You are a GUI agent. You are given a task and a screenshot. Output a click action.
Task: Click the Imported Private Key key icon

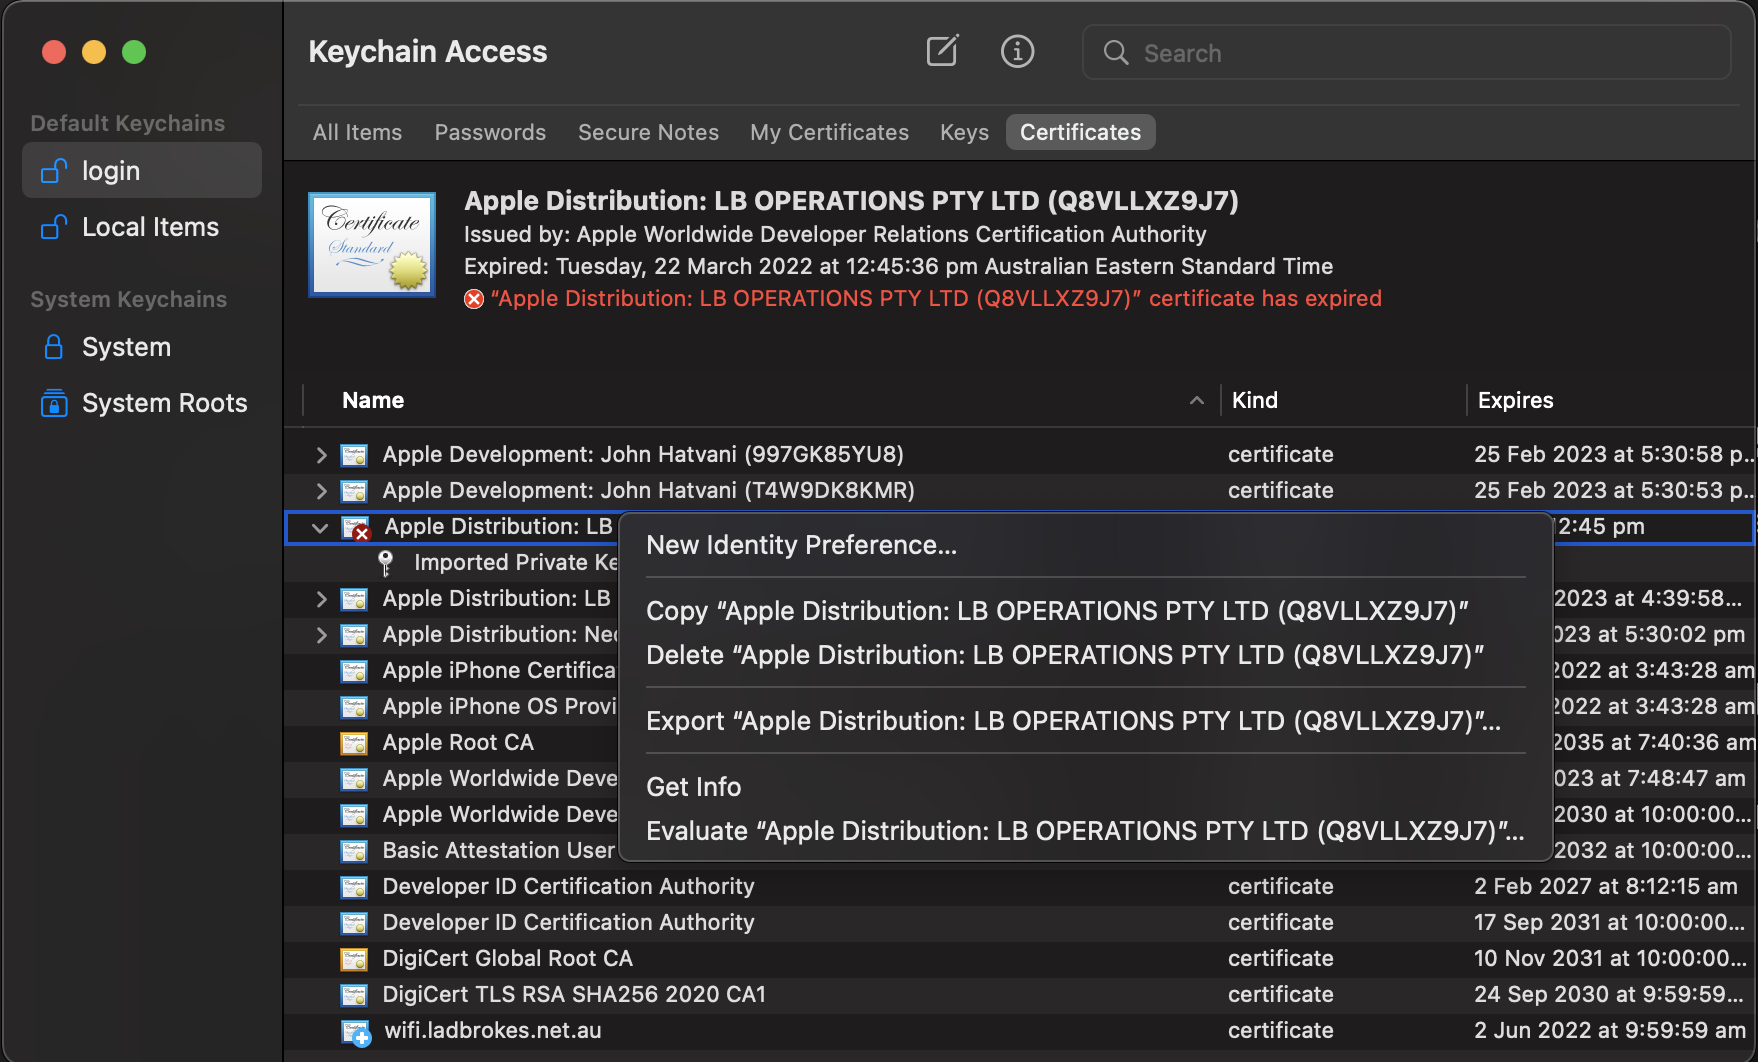[x=386, y=563]
